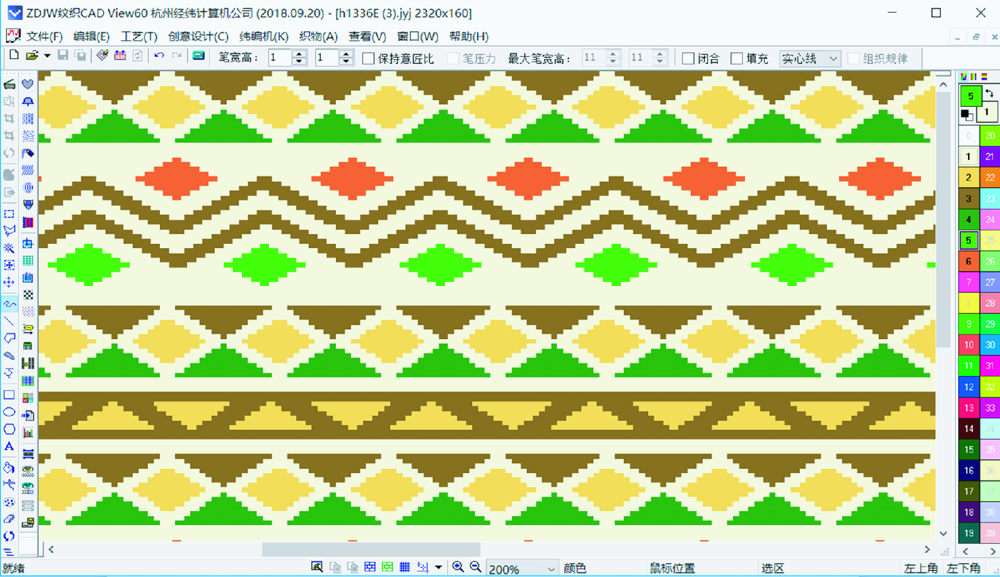1000x577 pixels.
Task: Check the 填充 checkbox
Action: (737, 59)
